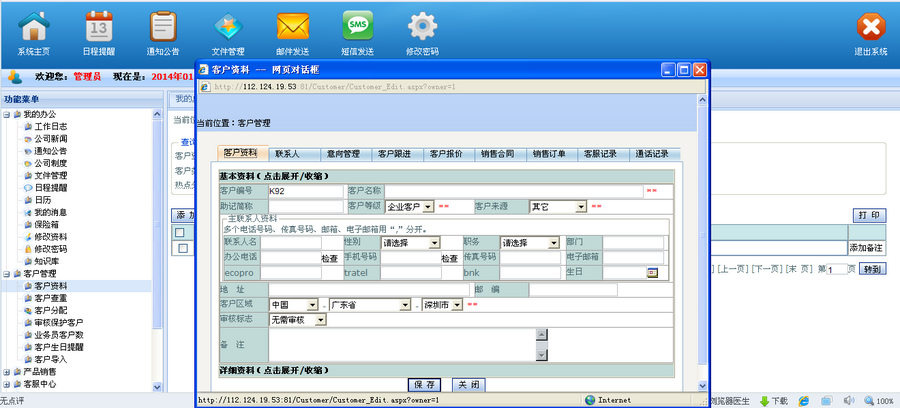Collapse the 我的办公 tree node
The image size is (900, 408).
(7, 114)
